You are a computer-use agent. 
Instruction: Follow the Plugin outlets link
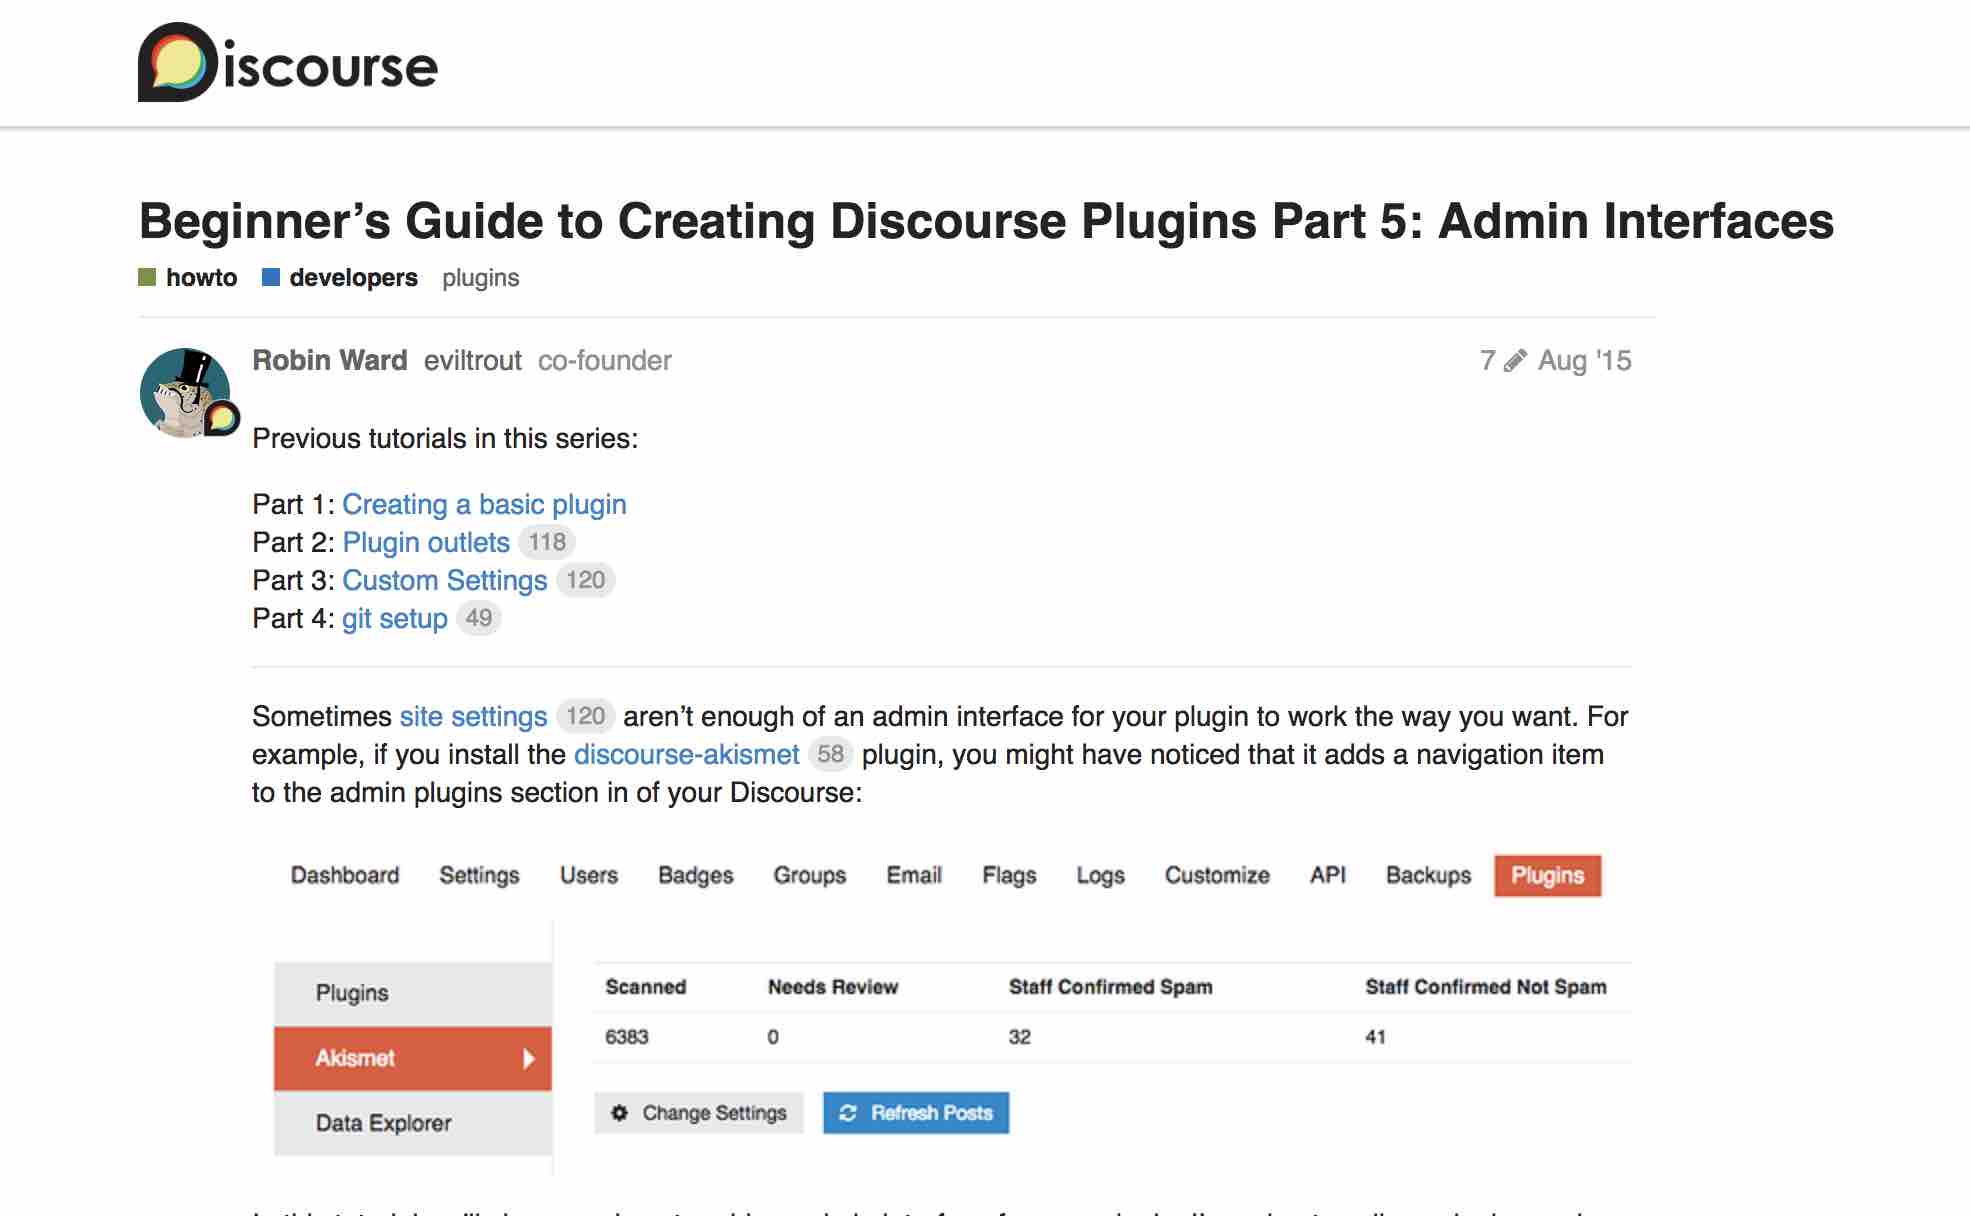(426, 542)
